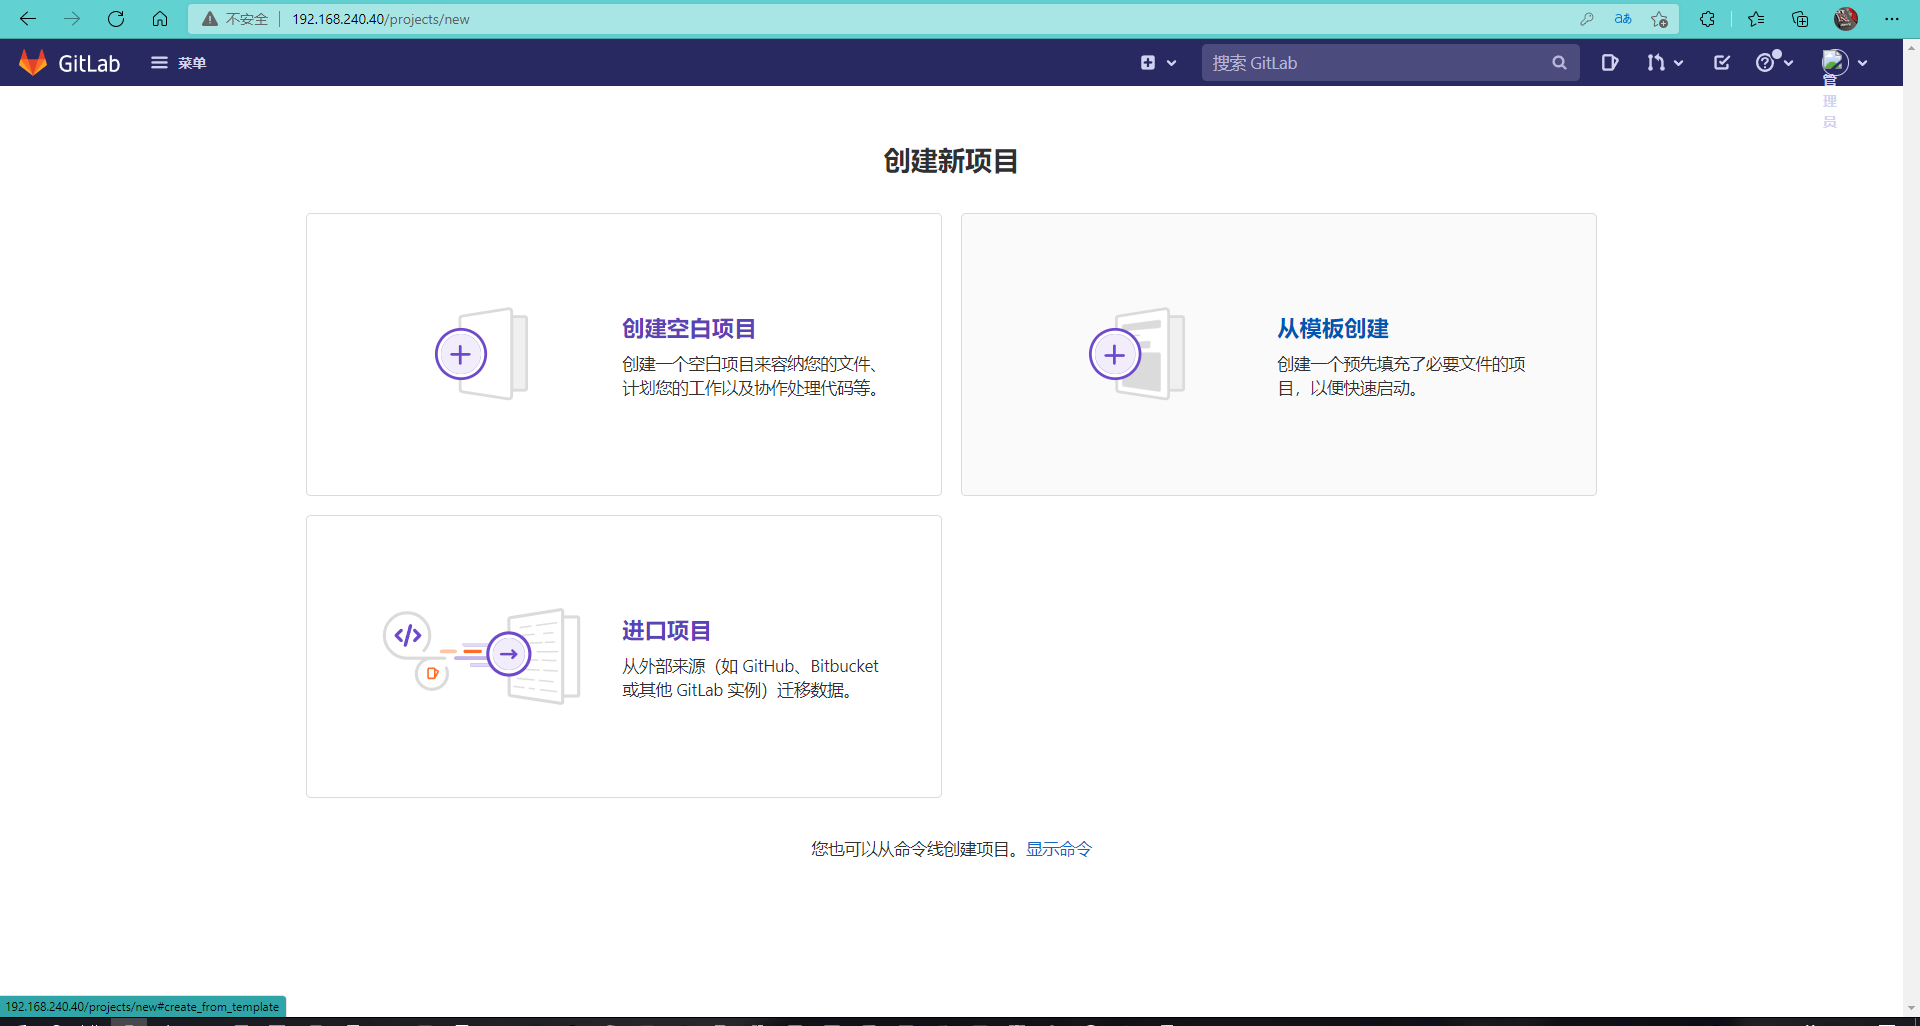Click the browser home icon
1920x1026 pixels.
(160, 19)
